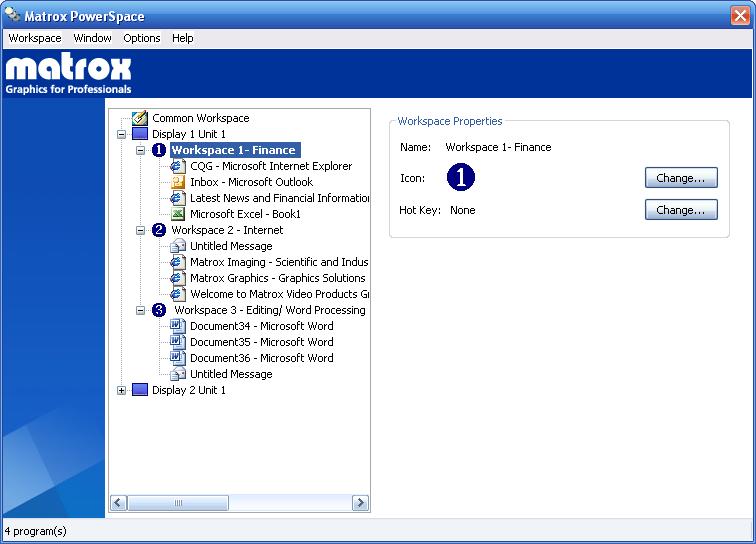Close the Matrox PowerSpace window
Viewport: 756px width, 544px height.
click(740, 15)
